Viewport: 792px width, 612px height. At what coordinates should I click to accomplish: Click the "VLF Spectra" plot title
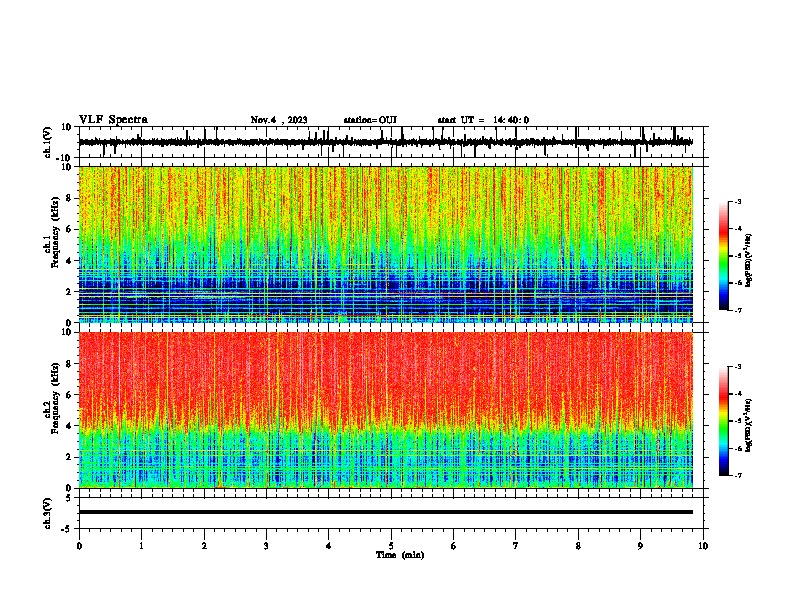[113, 120]
